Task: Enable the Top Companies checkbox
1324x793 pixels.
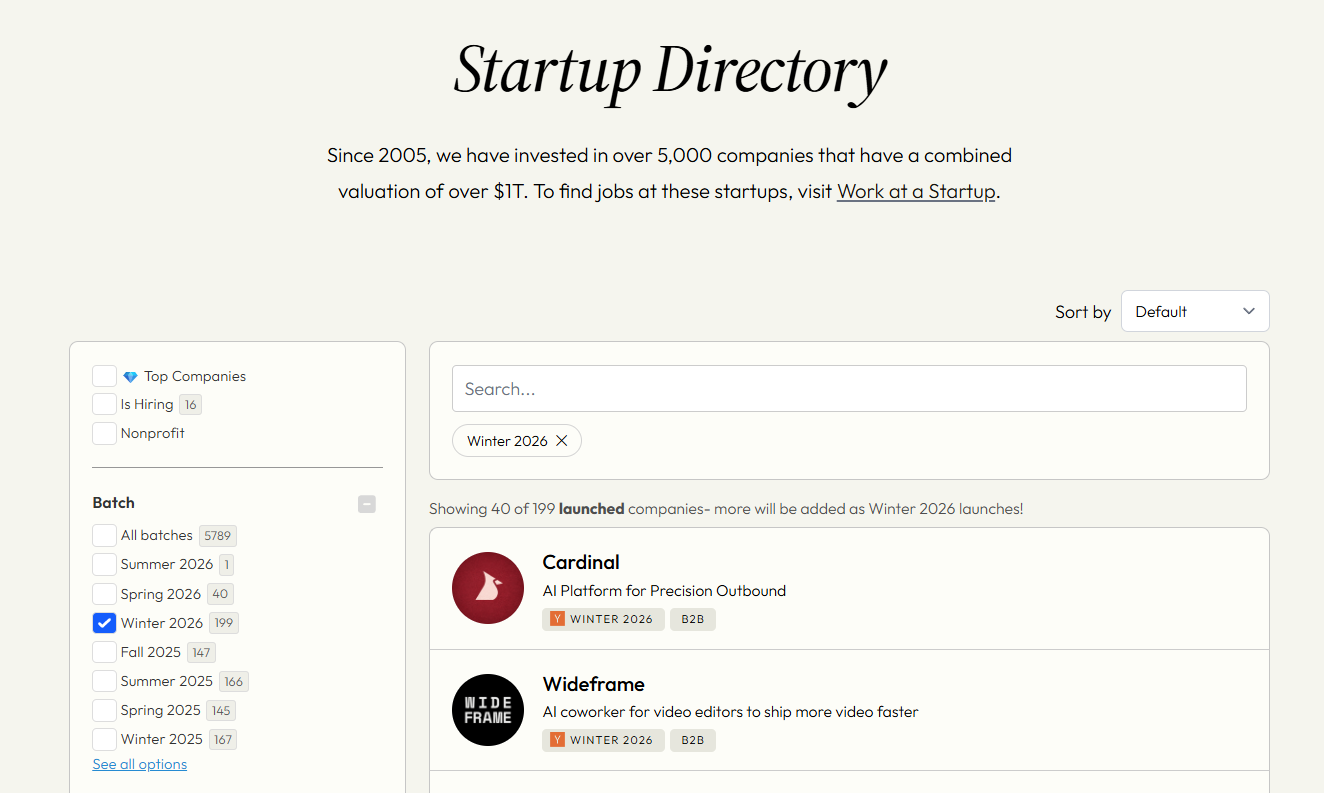Action: click(x=104, y=376)
